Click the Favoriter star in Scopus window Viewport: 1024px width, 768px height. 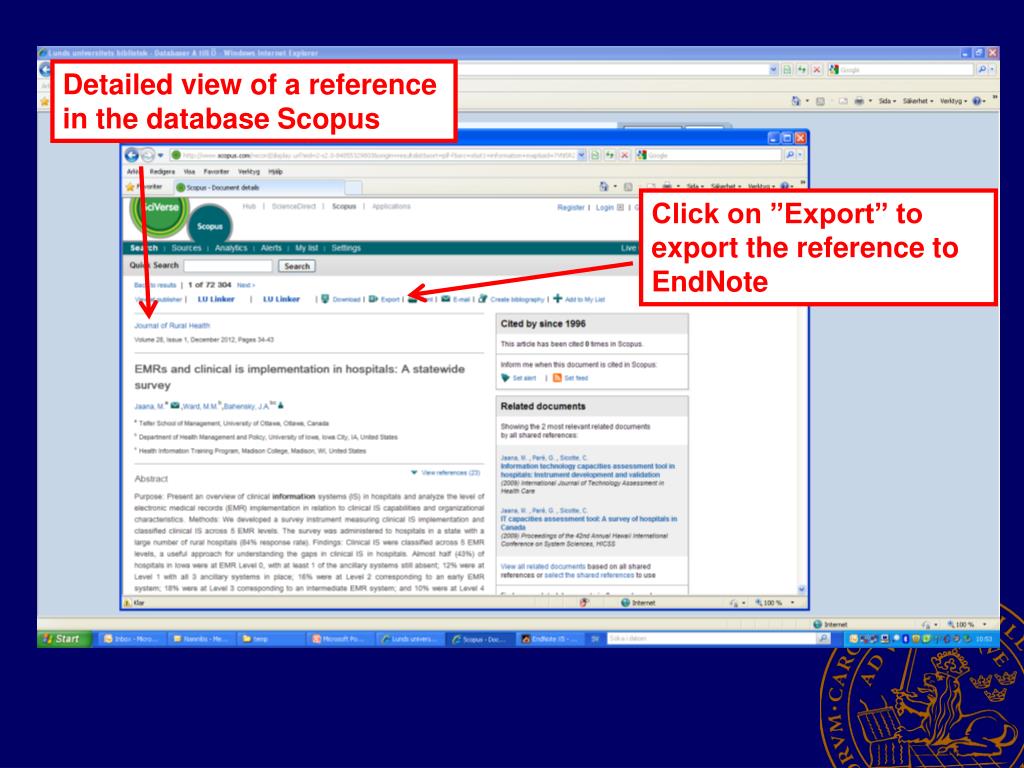(130, 187)
